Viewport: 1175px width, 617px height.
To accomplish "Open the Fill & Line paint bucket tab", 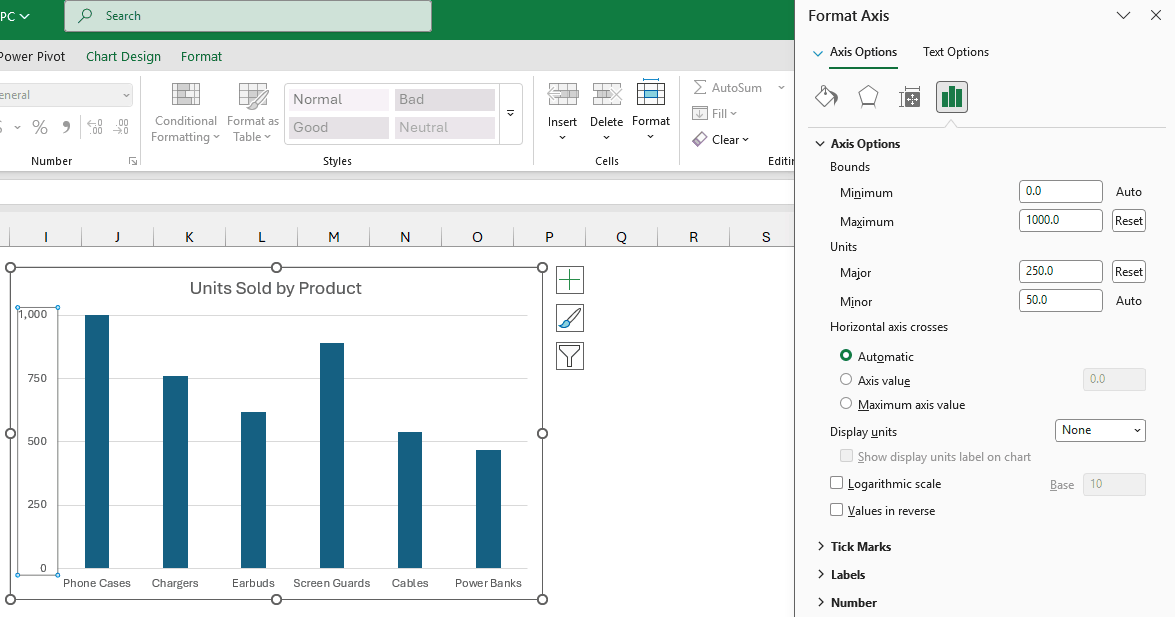I will point(827,97).
